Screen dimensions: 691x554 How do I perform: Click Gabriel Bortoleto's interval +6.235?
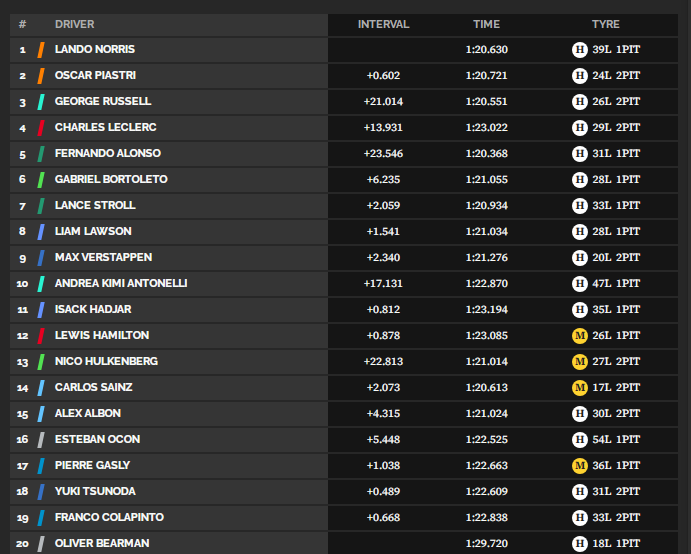[x=383, y=179]
